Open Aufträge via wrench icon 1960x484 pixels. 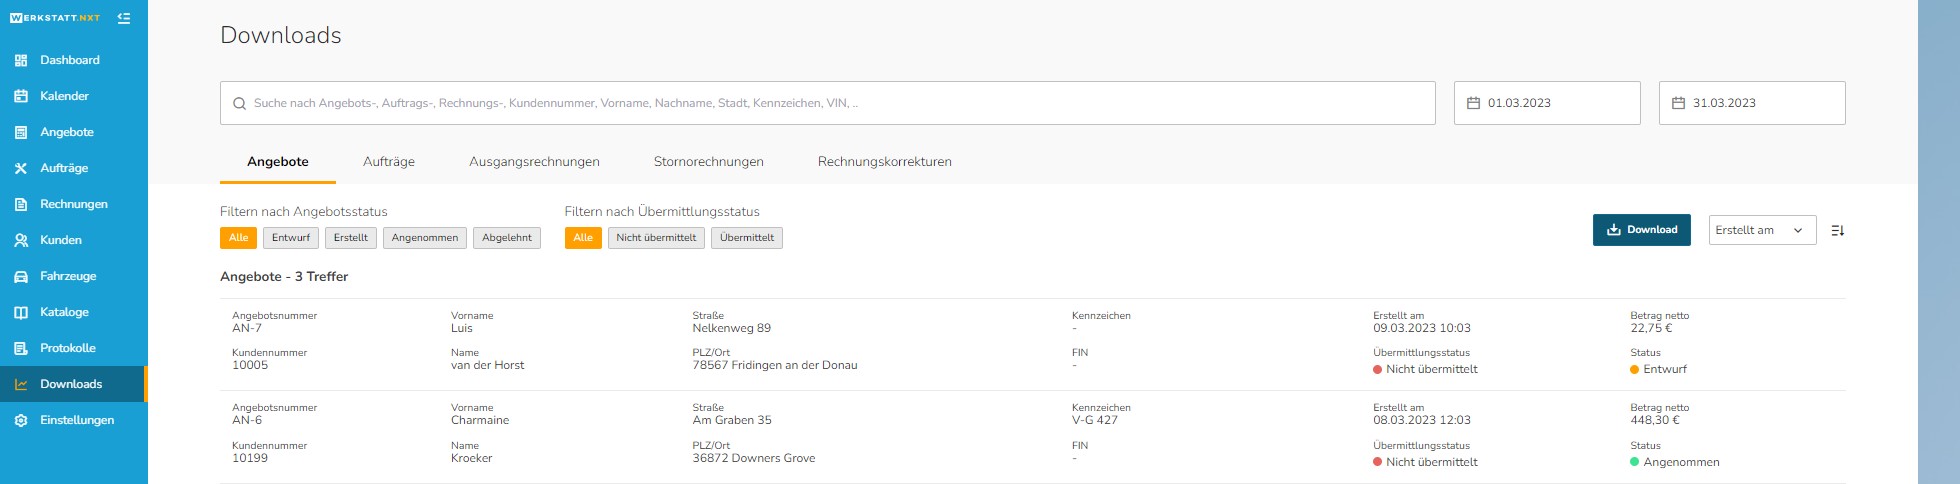point(21,168)
